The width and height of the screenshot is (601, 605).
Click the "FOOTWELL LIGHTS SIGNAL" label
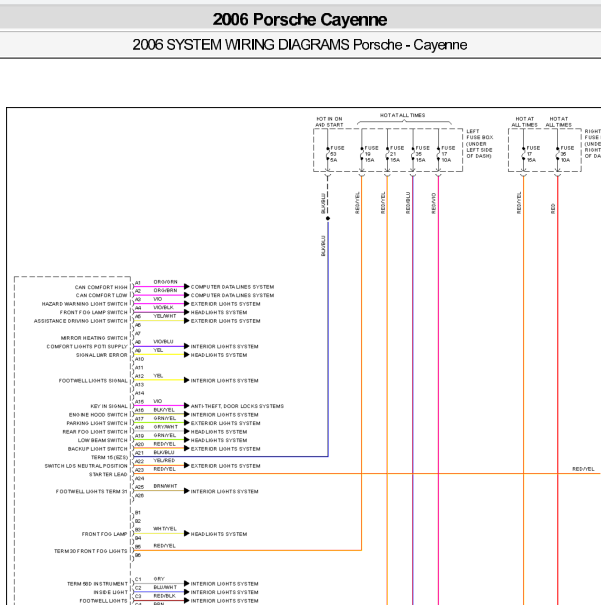click(x=93, y=381)
